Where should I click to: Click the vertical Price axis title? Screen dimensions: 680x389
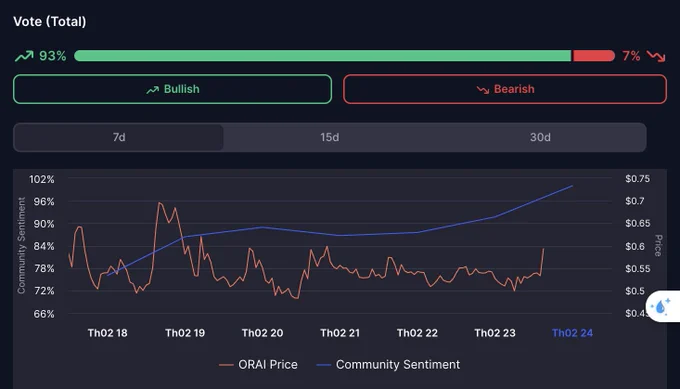(x=658, y=245)
